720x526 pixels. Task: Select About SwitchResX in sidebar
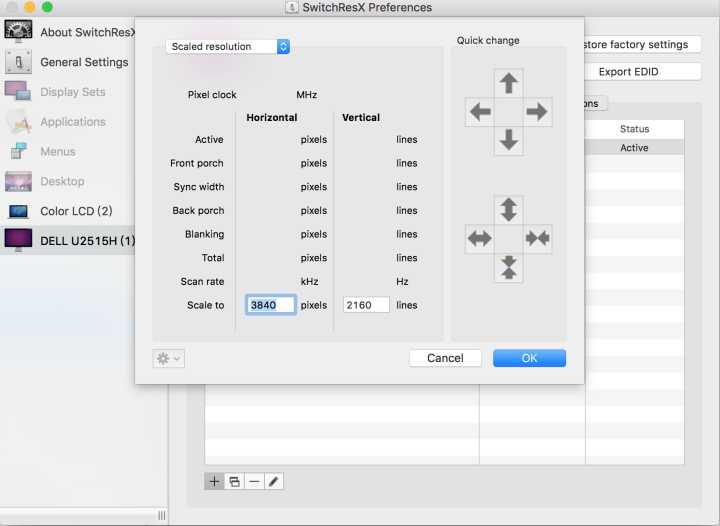(x=69, y=32)
